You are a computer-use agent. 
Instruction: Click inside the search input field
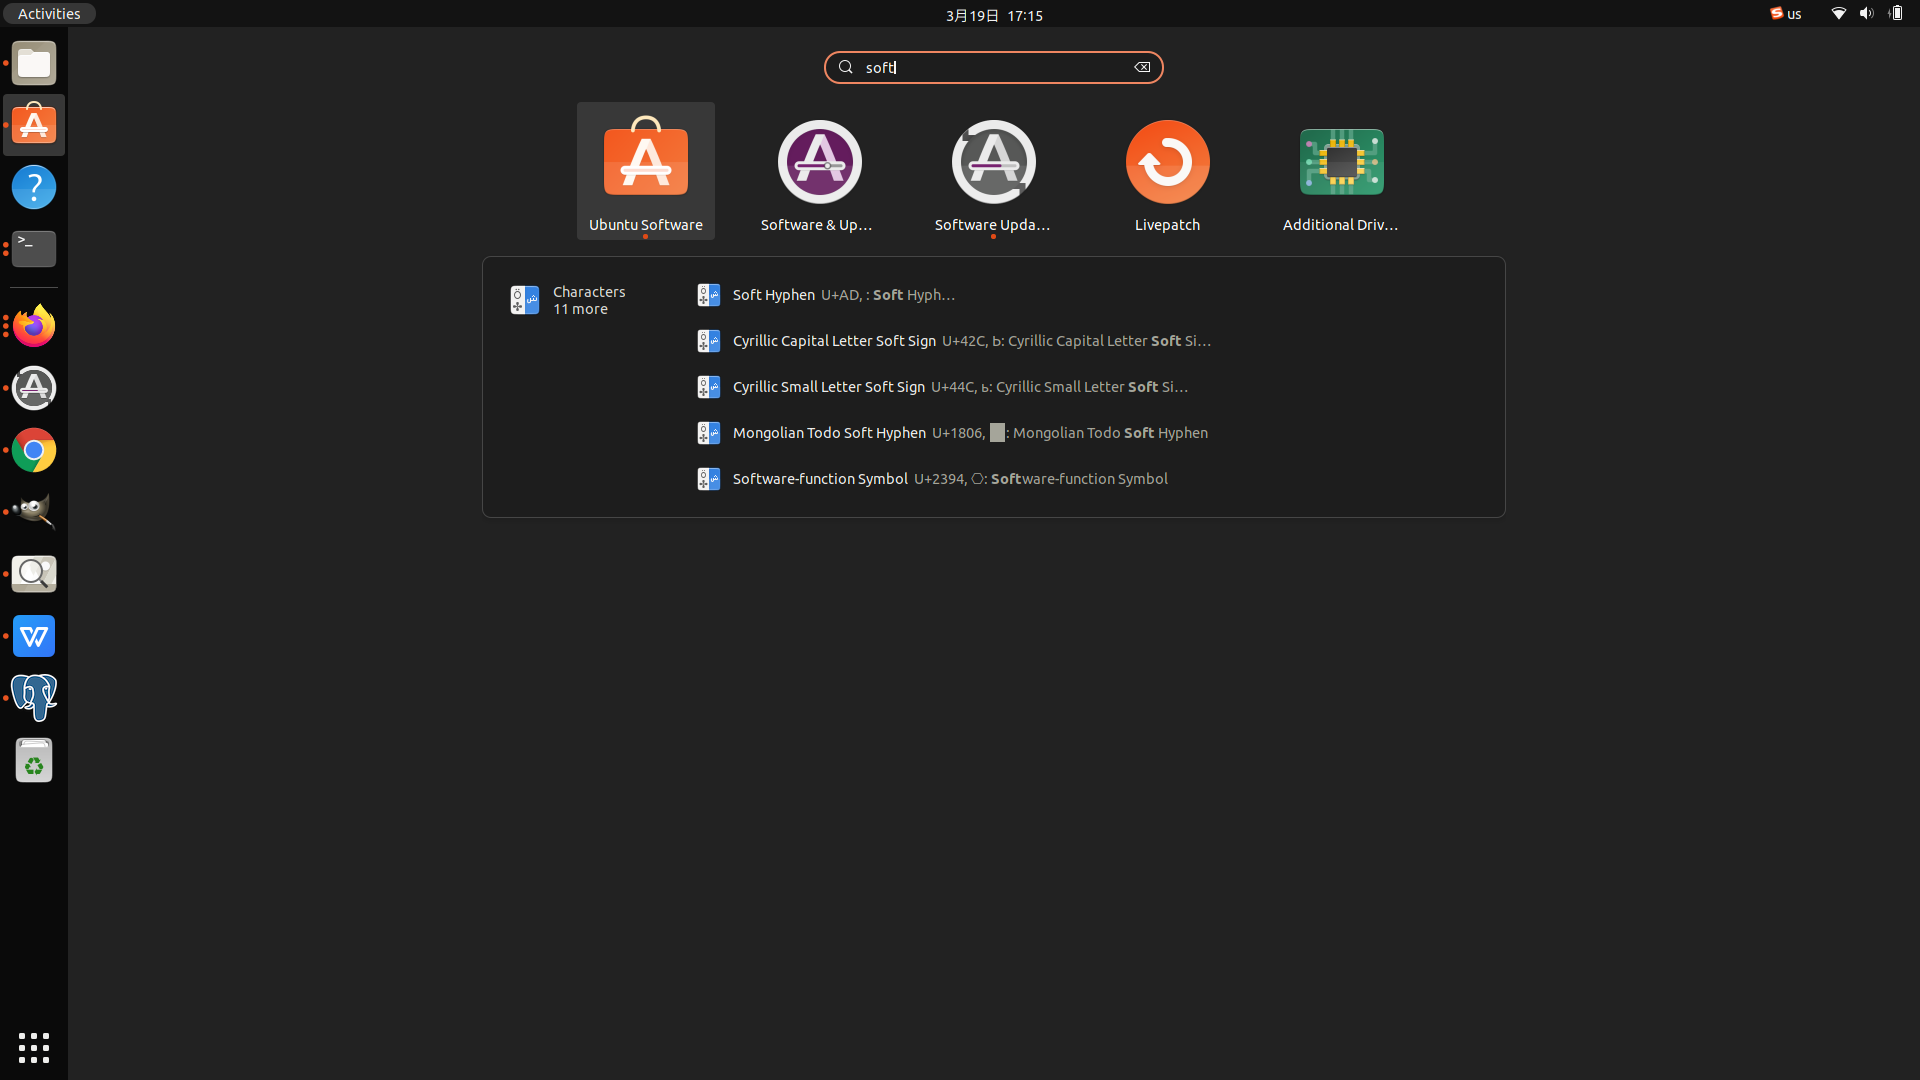[992, 67]
